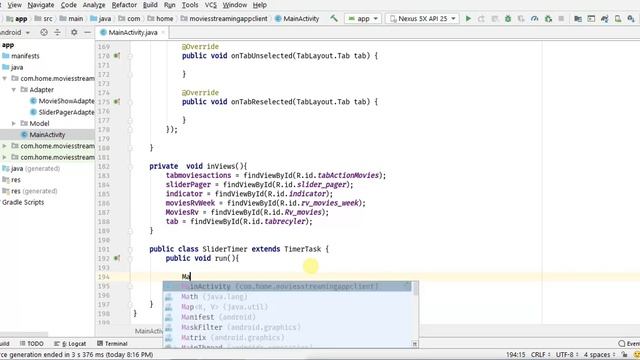Attach debugger to Android process icon
The image size is (640, 360).
[x=548, y=19]
